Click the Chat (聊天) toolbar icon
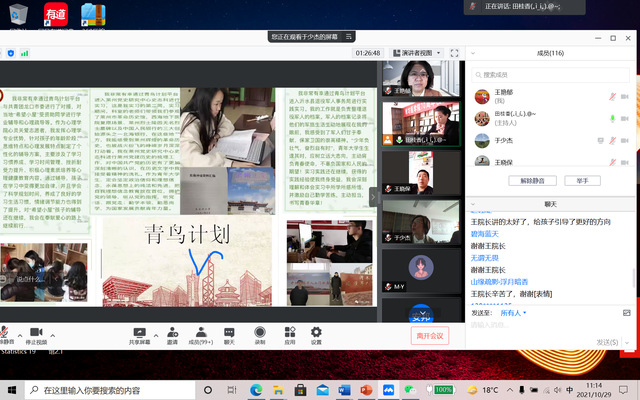This screenshot has height=400, width=640. (229, 333)
